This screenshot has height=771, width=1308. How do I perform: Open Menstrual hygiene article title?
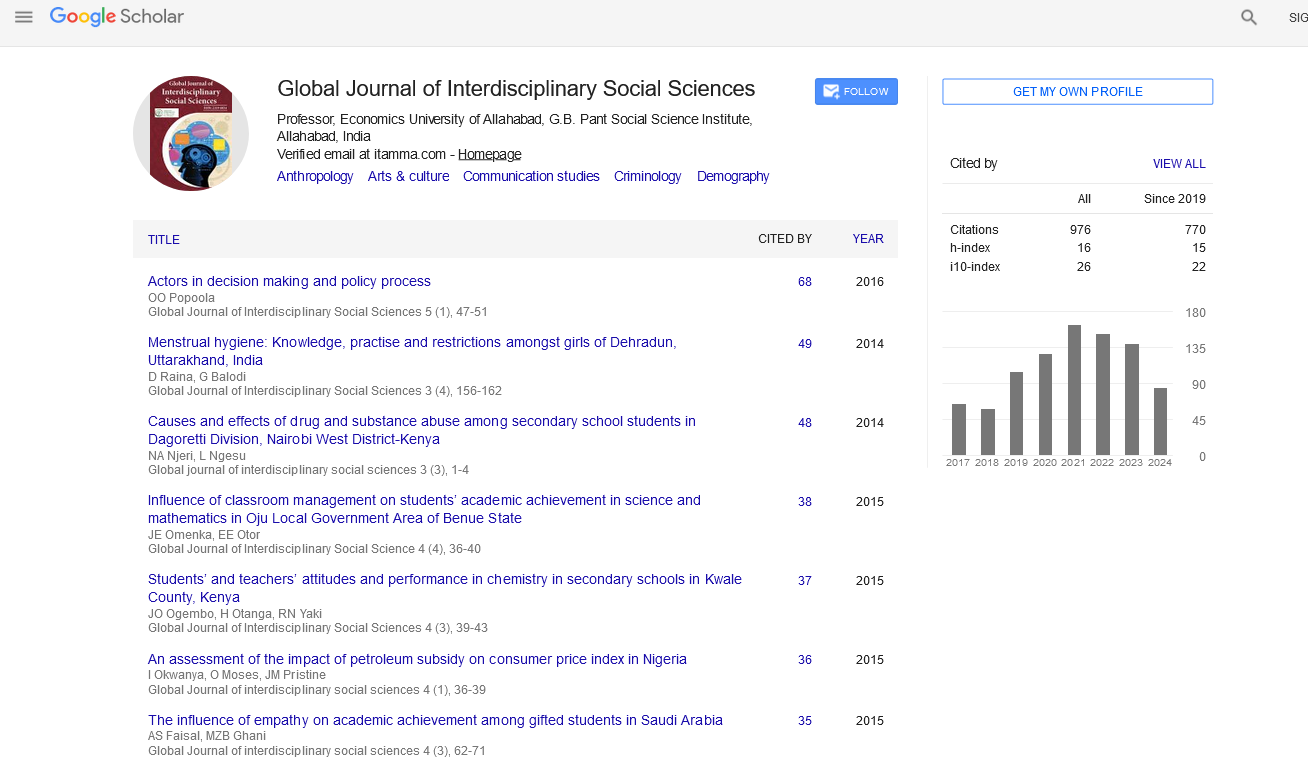[x=412, y=351]
